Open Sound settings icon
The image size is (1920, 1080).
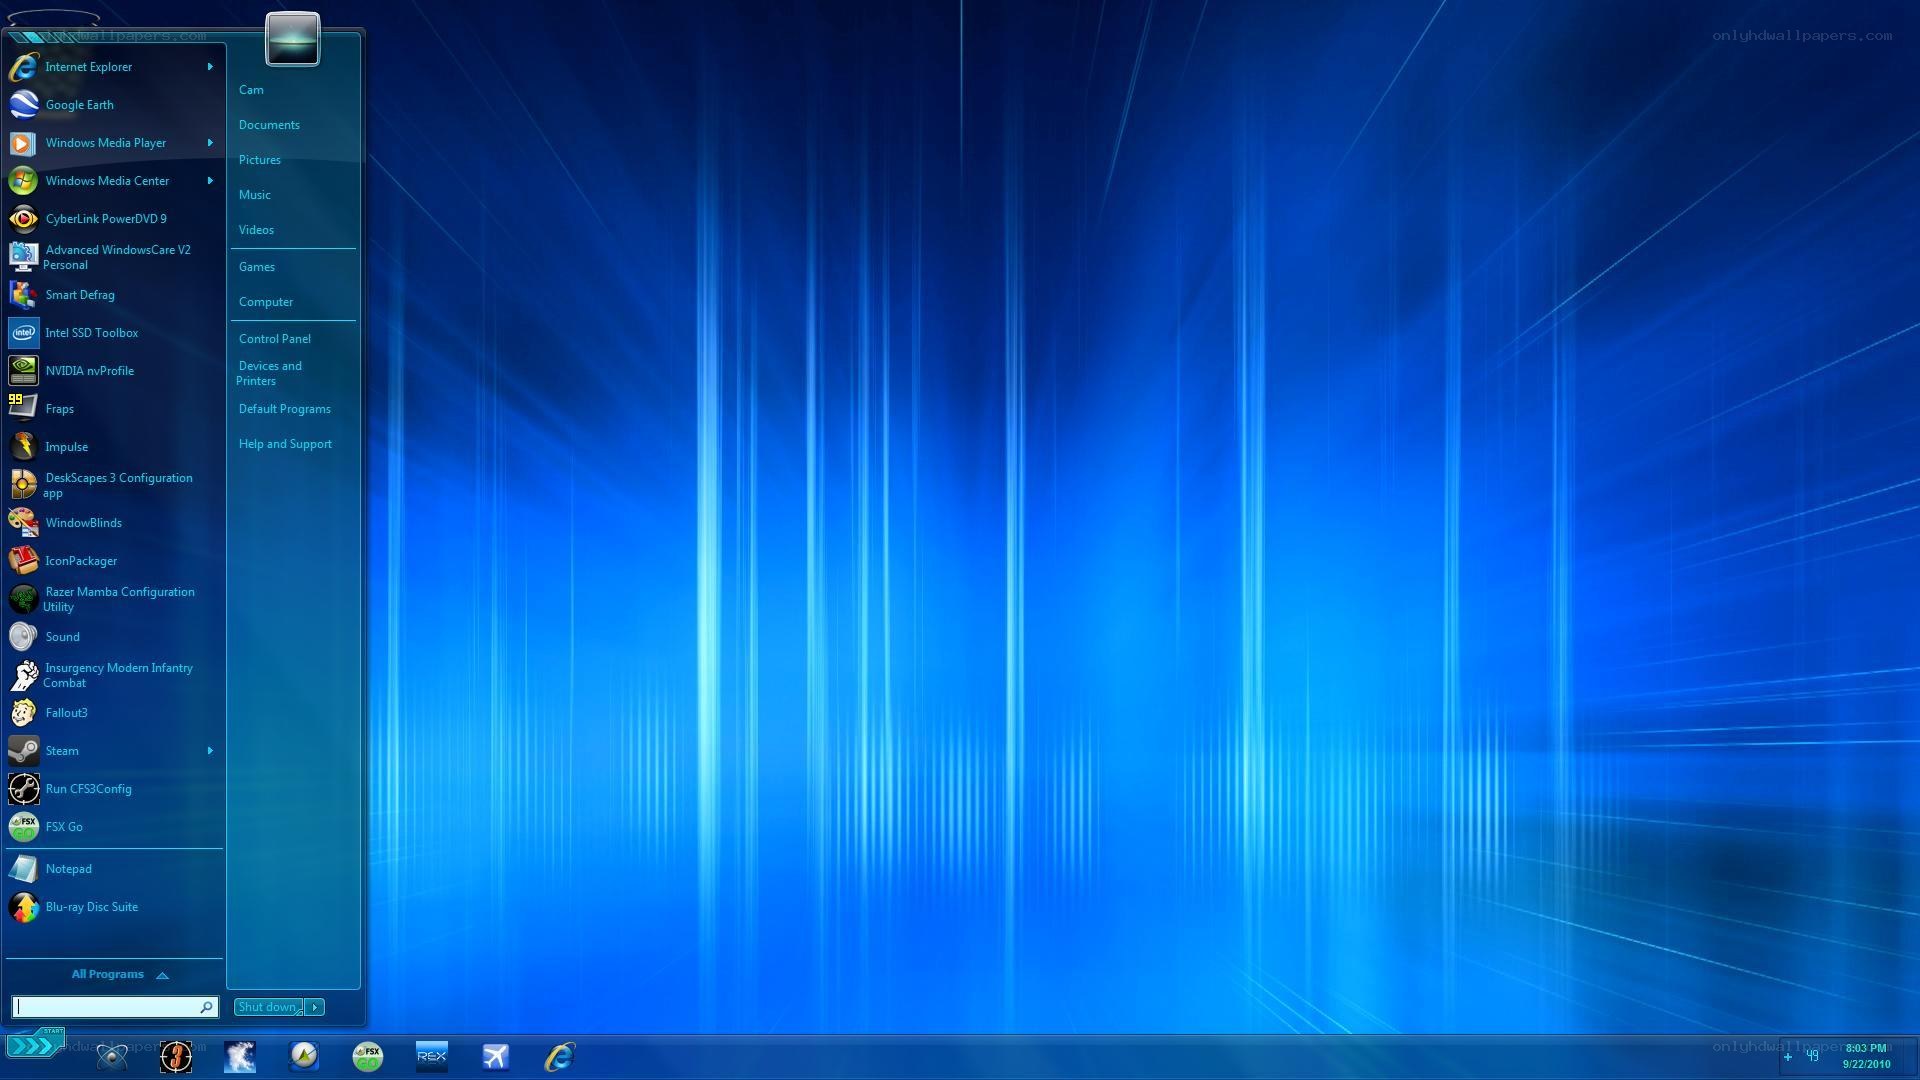tap(23, 637)
